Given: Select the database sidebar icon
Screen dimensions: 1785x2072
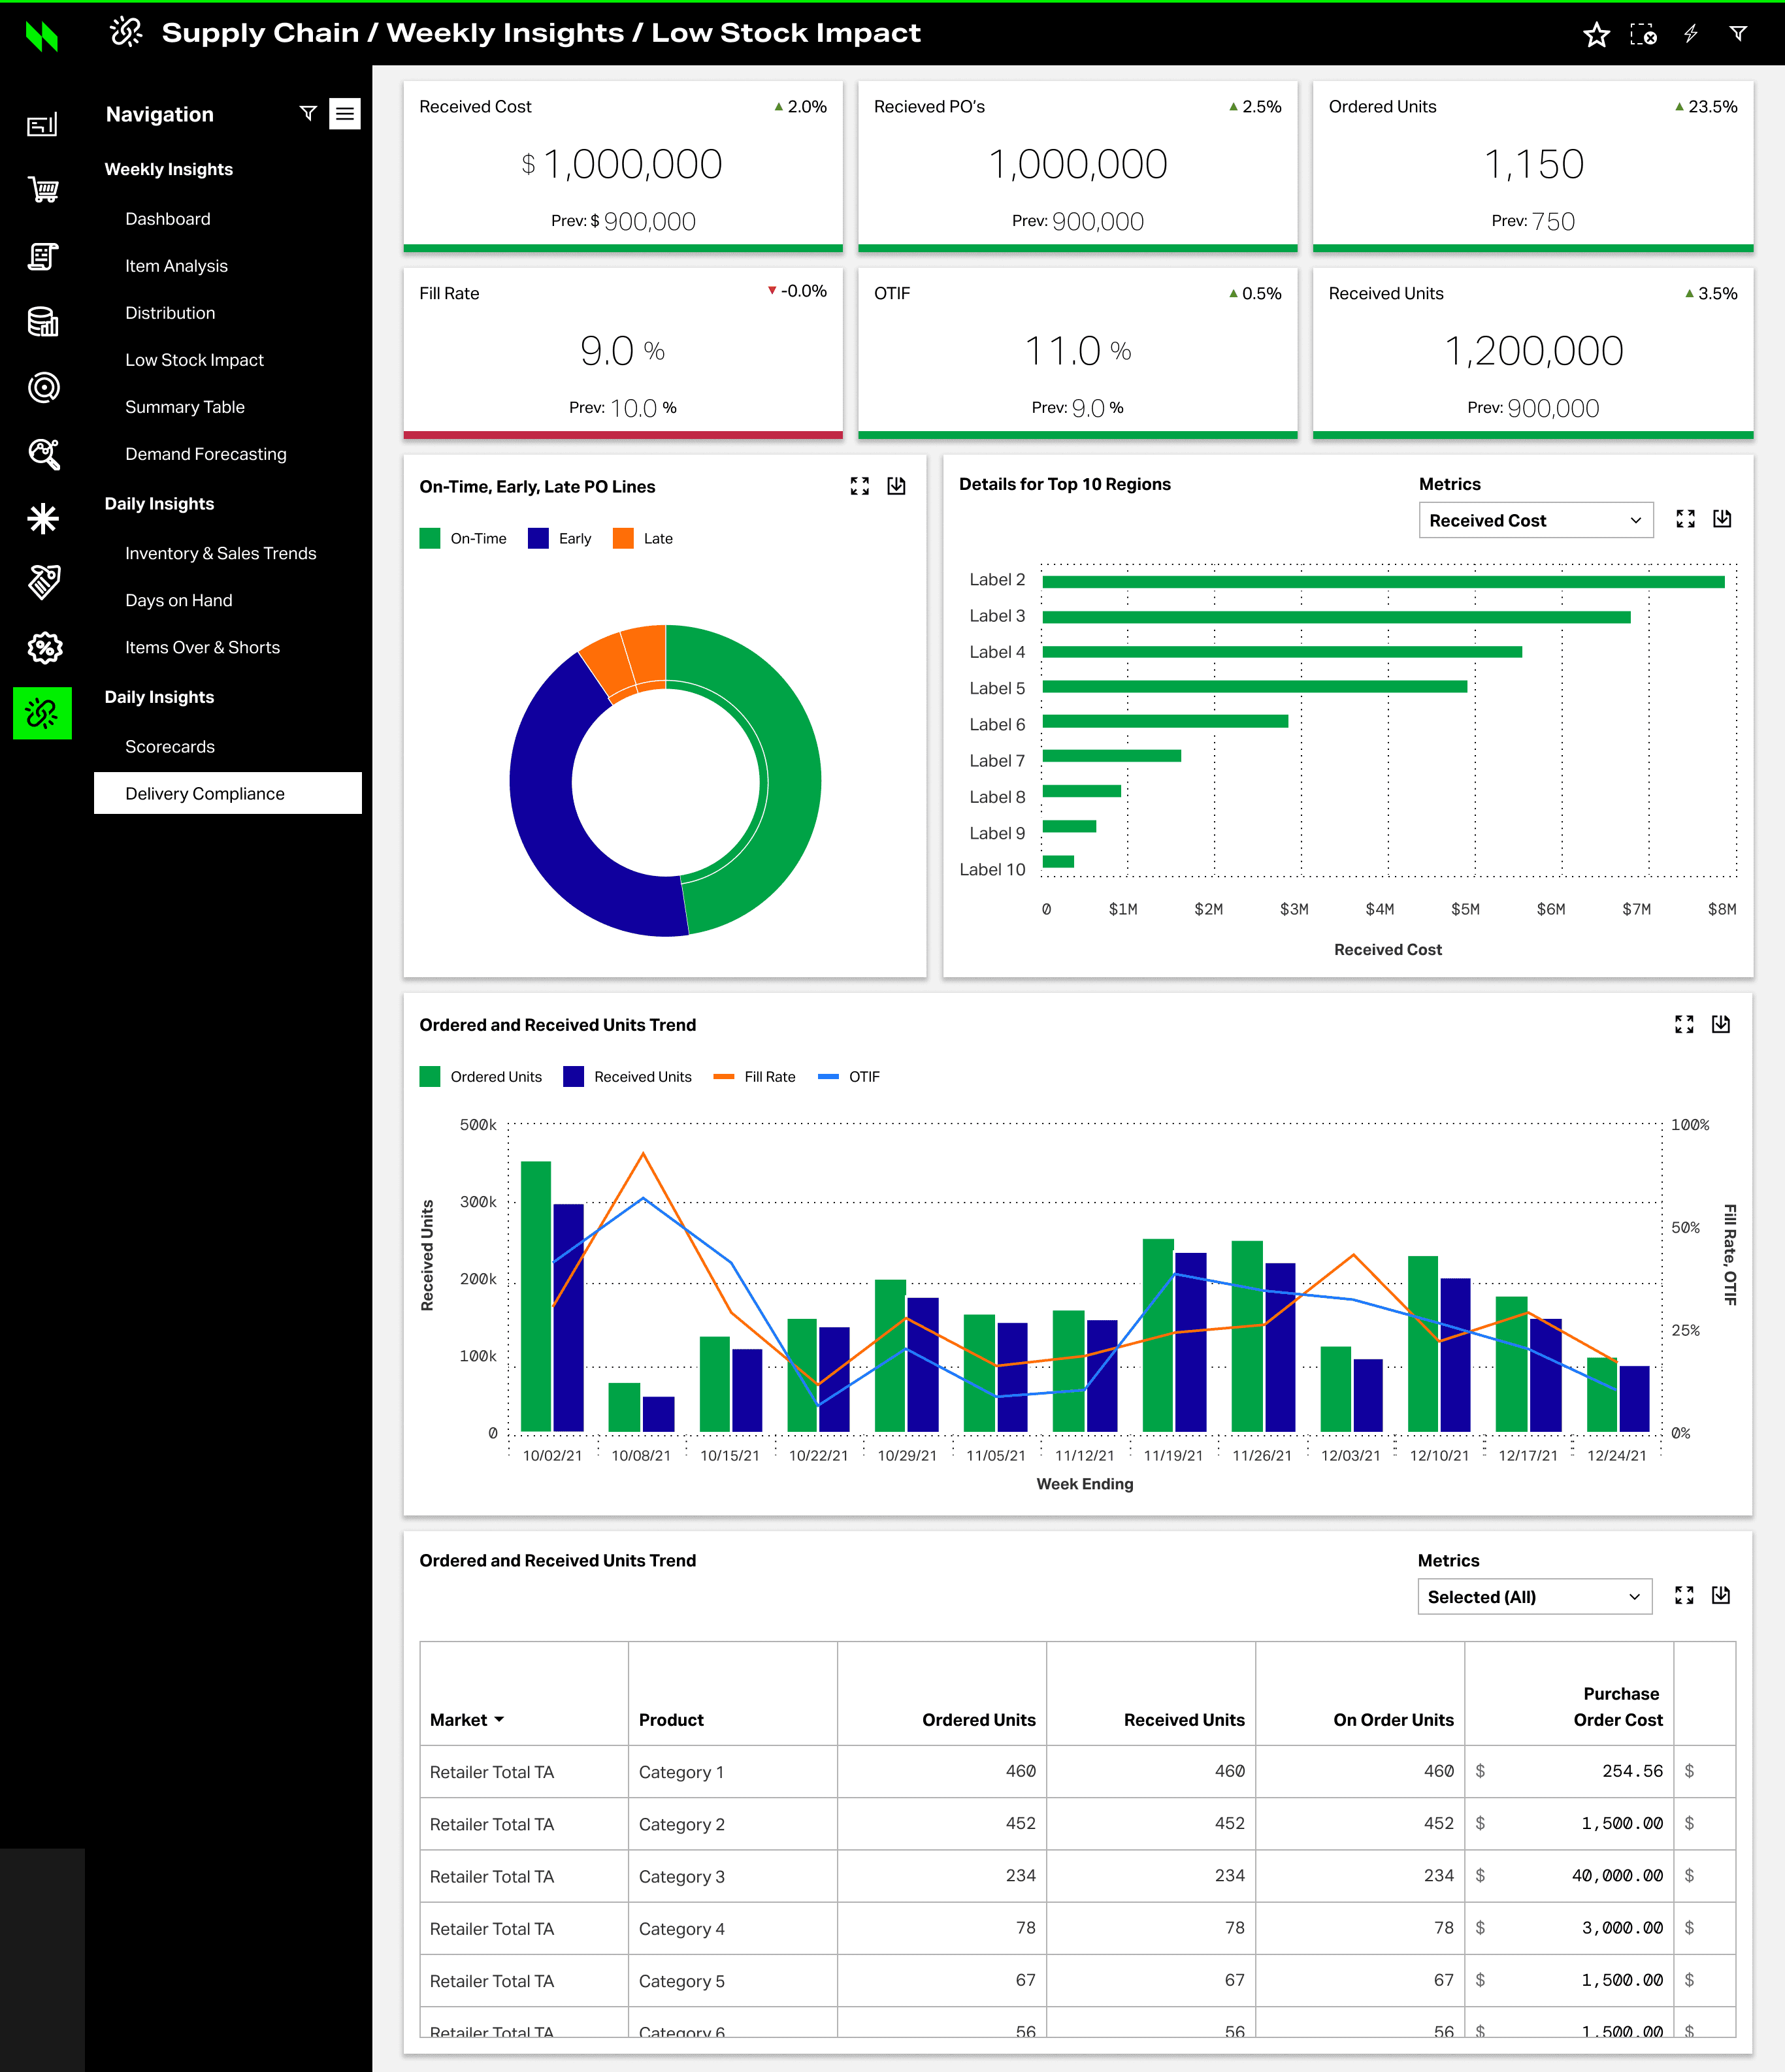Looking at the screenshot, I should [43, 322].
